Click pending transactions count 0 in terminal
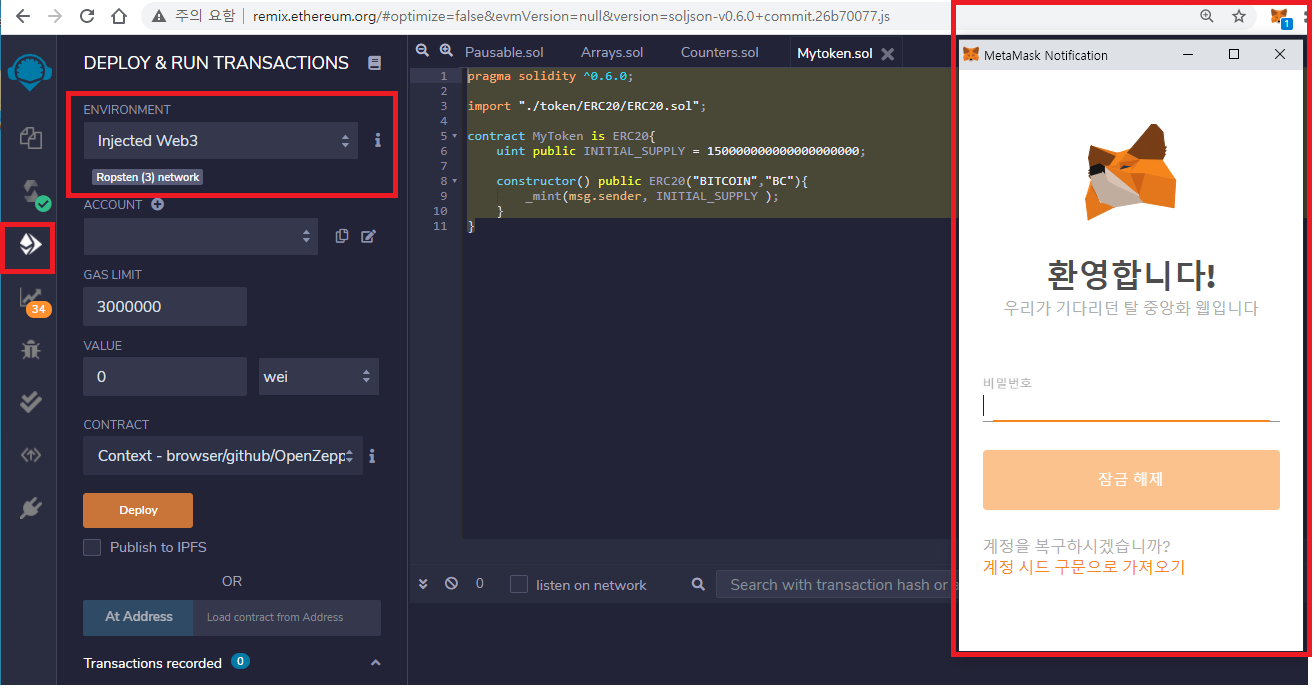The width and height of the screenshot is (1315, 688). (479, 584)
